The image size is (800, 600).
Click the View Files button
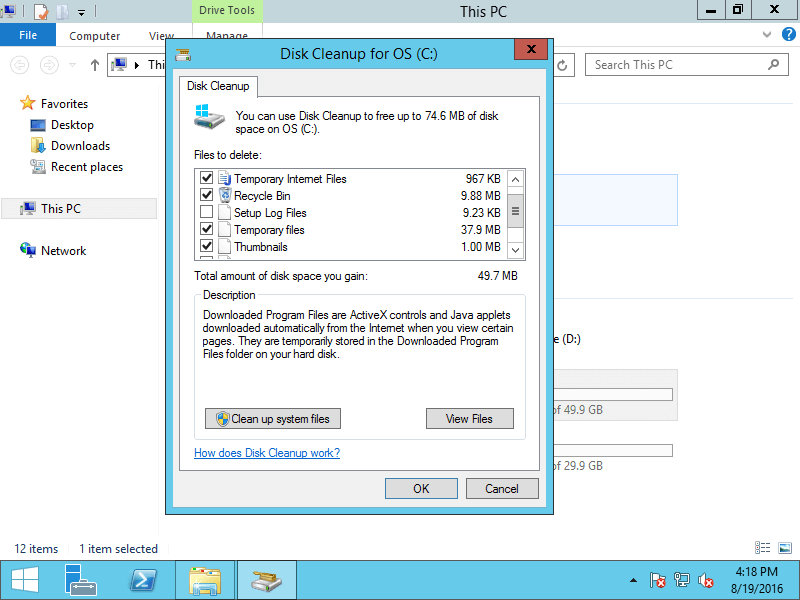[469, 419]
